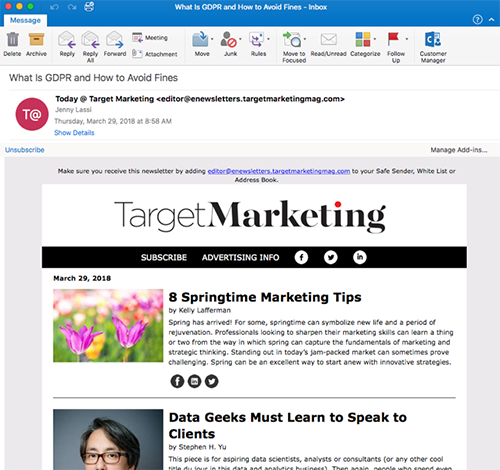Click the Redo arrow in title bar

tap(72, 7)
